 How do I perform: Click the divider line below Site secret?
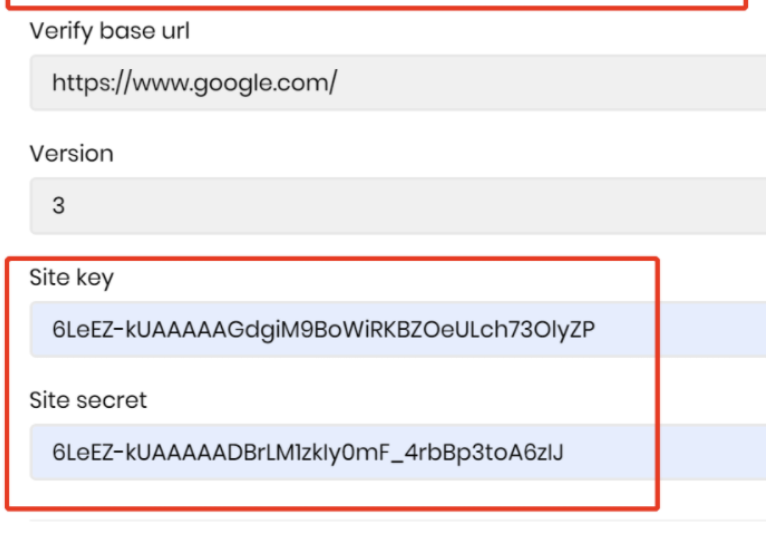(398, 521)
